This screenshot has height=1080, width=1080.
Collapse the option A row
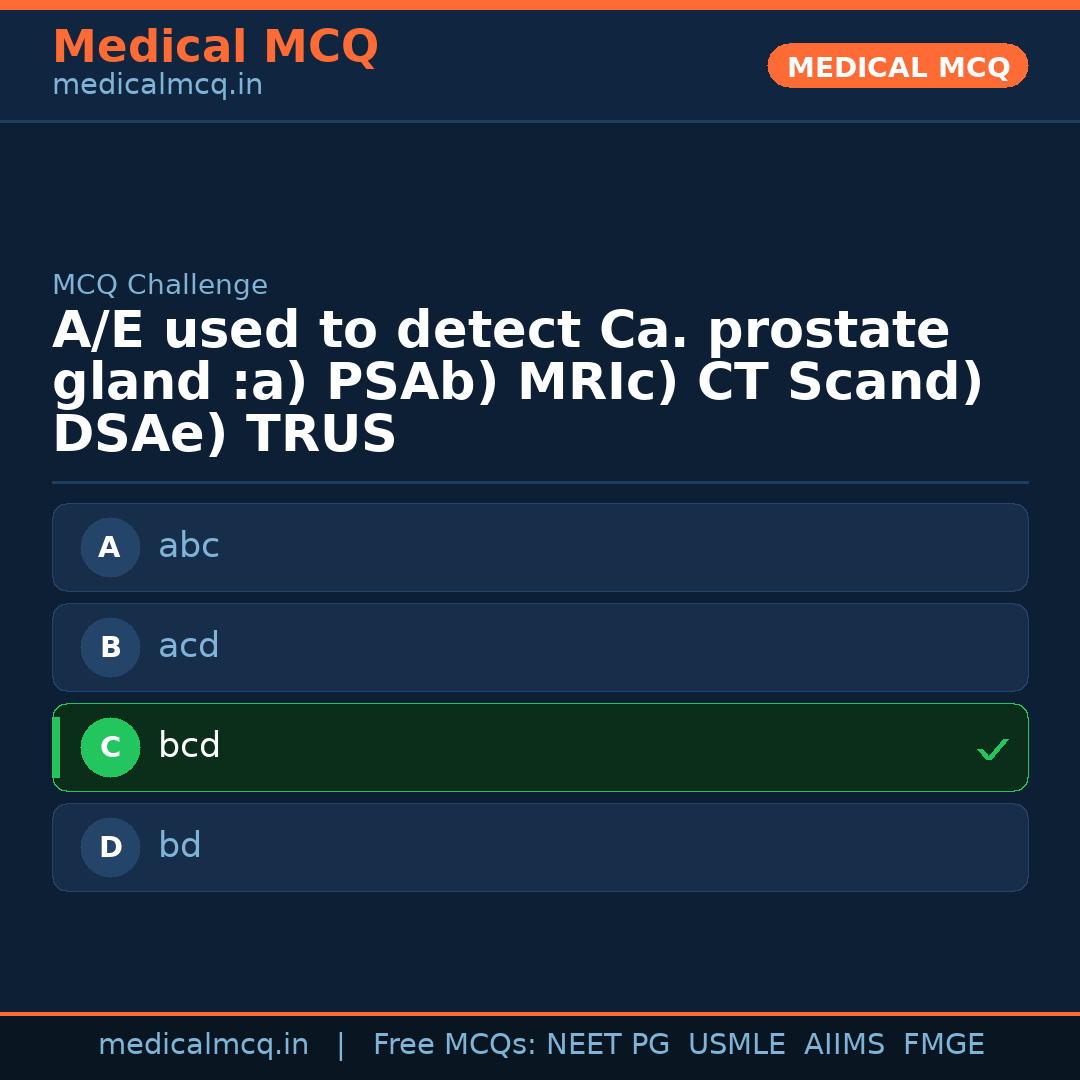540,547
